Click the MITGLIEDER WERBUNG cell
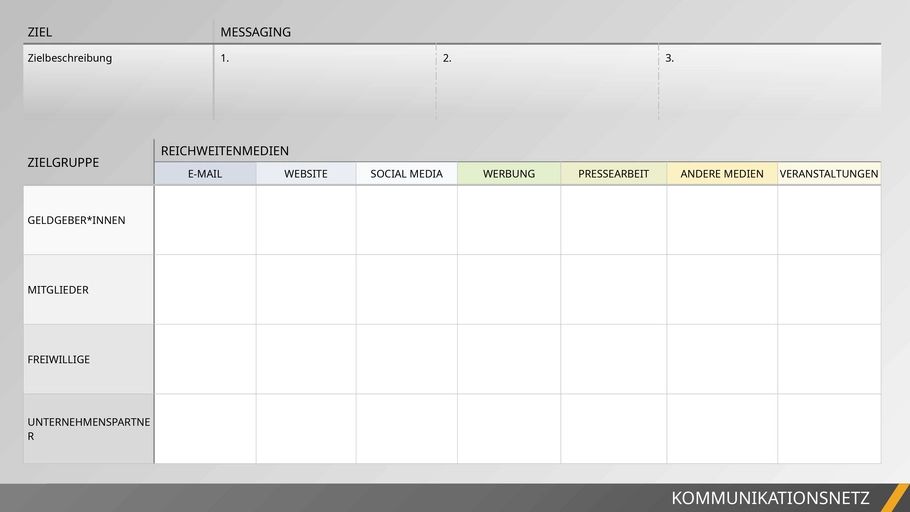Screen dimensions: 910x512 pyautogui.click(x=509, y=290)
